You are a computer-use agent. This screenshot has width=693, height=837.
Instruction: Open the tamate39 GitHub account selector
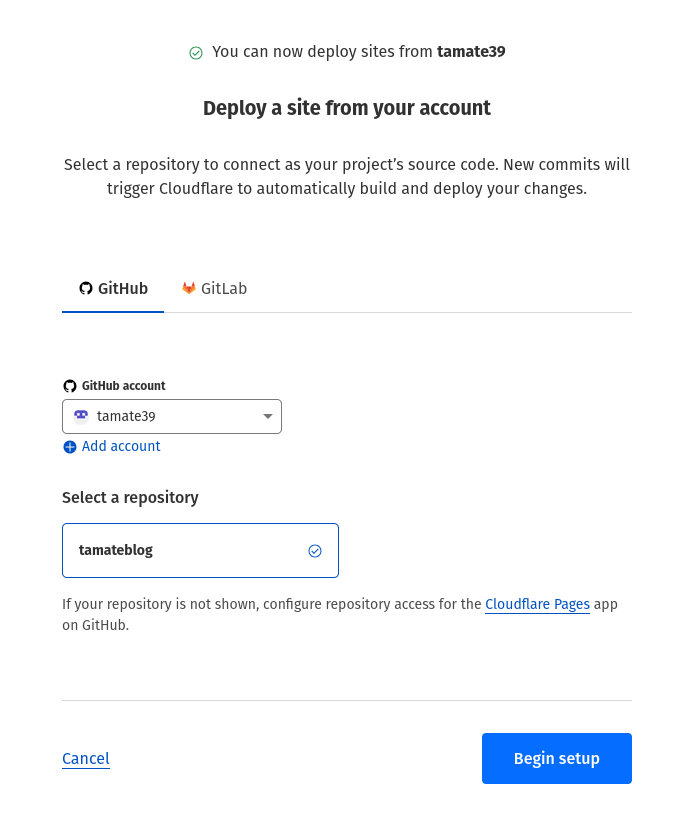click(x=172, y=417)
